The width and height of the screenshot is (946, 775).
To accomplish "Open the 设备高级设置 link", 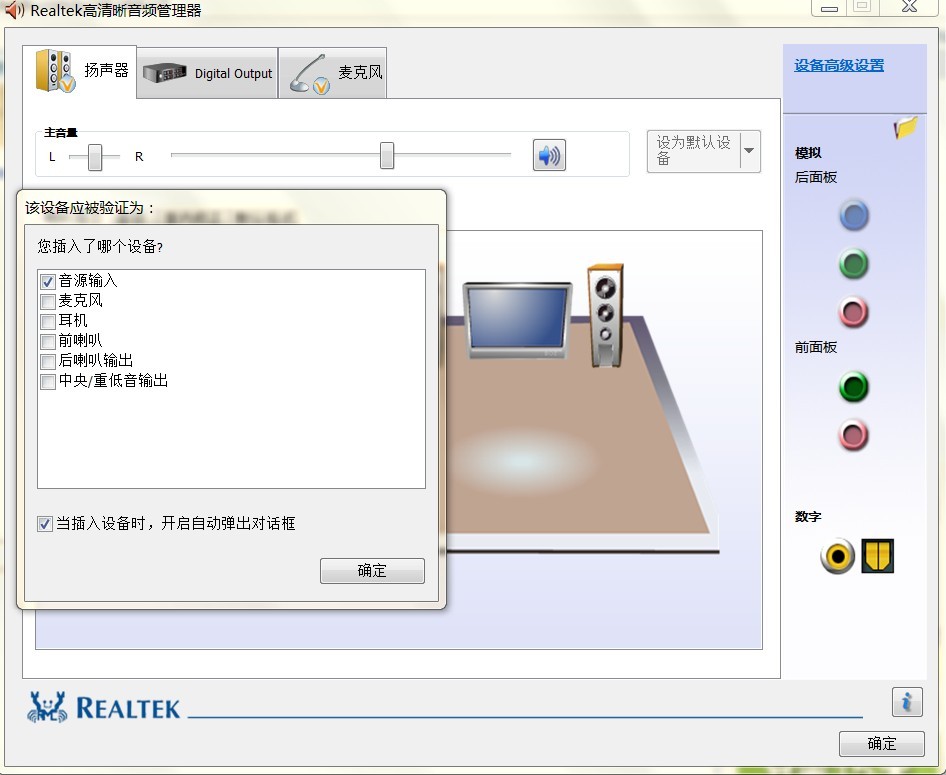I will coord(839,65).
